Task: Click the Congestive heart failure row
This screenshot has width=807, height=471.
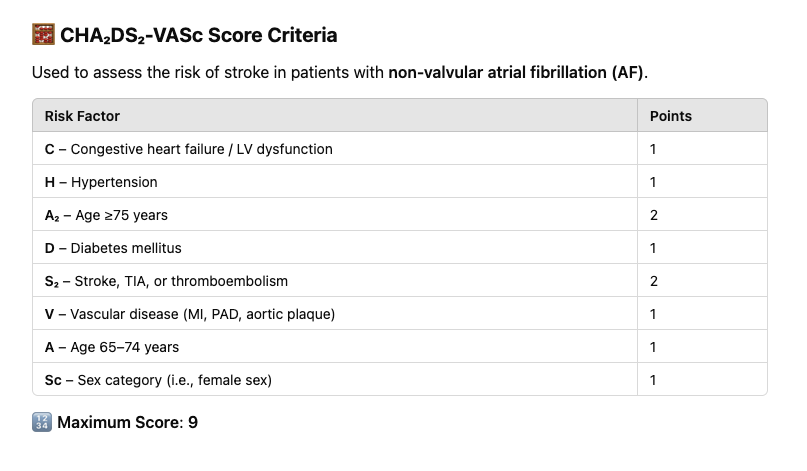Action: (399, 149)
